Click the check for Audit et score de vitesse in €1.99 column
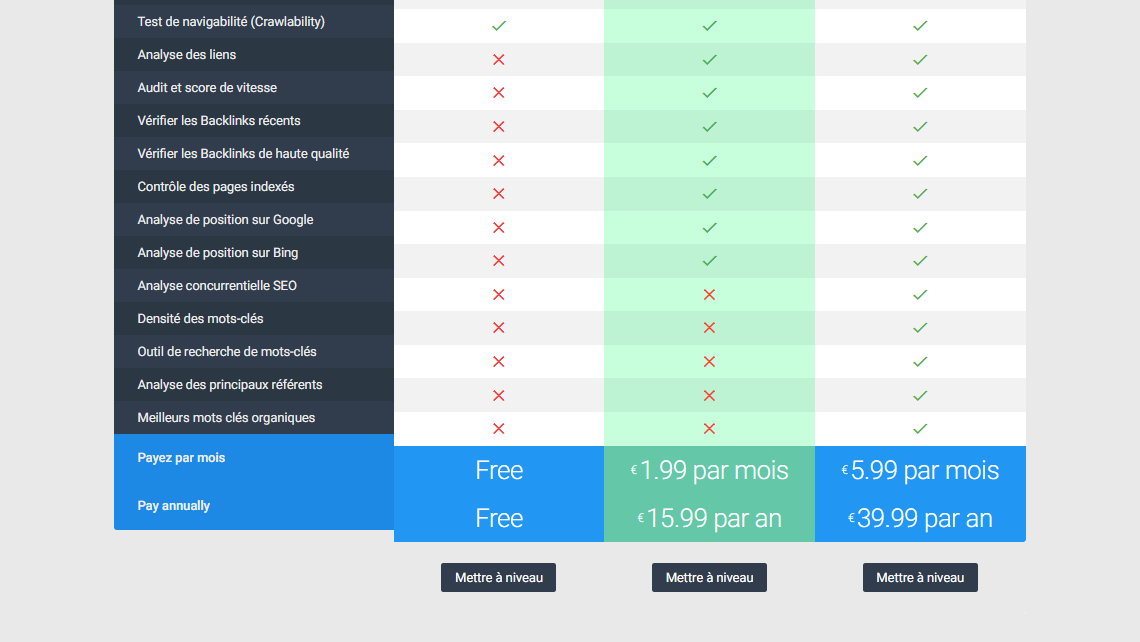 [x=709, y=93]
